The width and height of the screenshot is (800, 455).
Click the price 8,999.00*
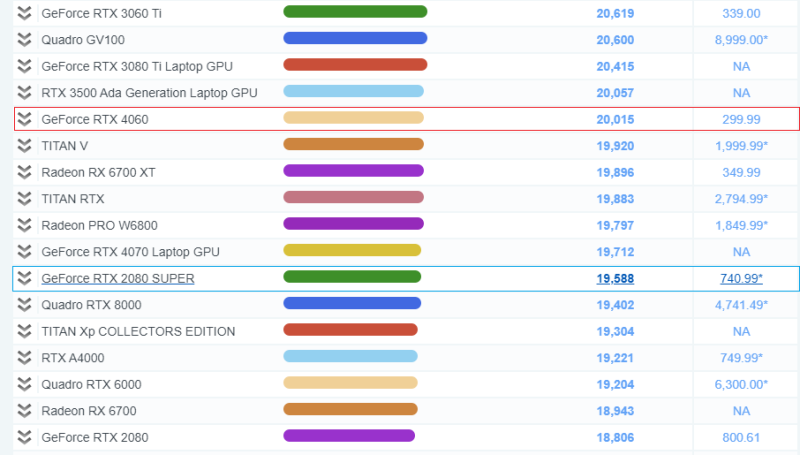(741, 40)
